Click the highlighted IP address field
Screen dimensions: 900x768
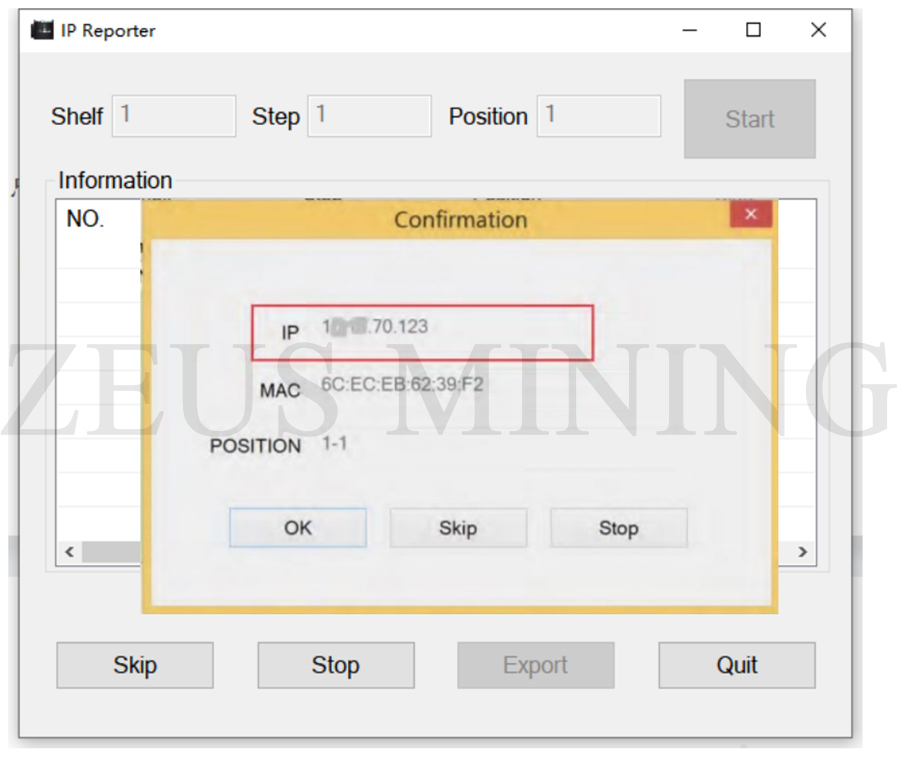(422, 331)
